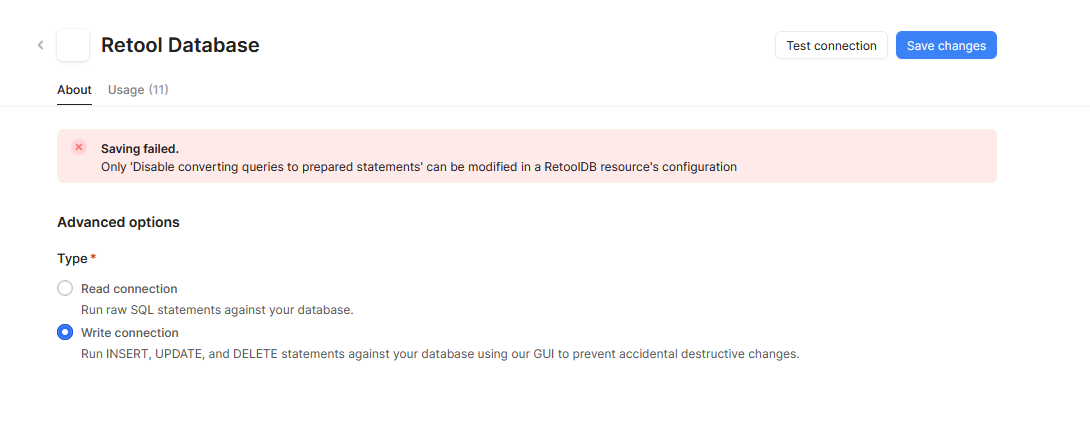Click the 'Saving failed.' heading
The width and height of the screenshot is (1090, 439).
(x=140, y=149)
